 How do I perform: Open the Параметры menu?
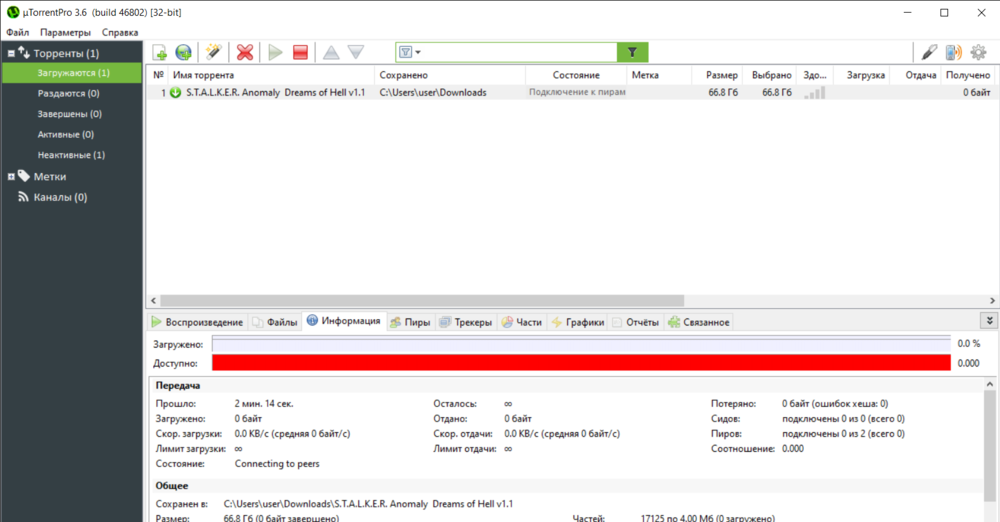coord(65,32)
